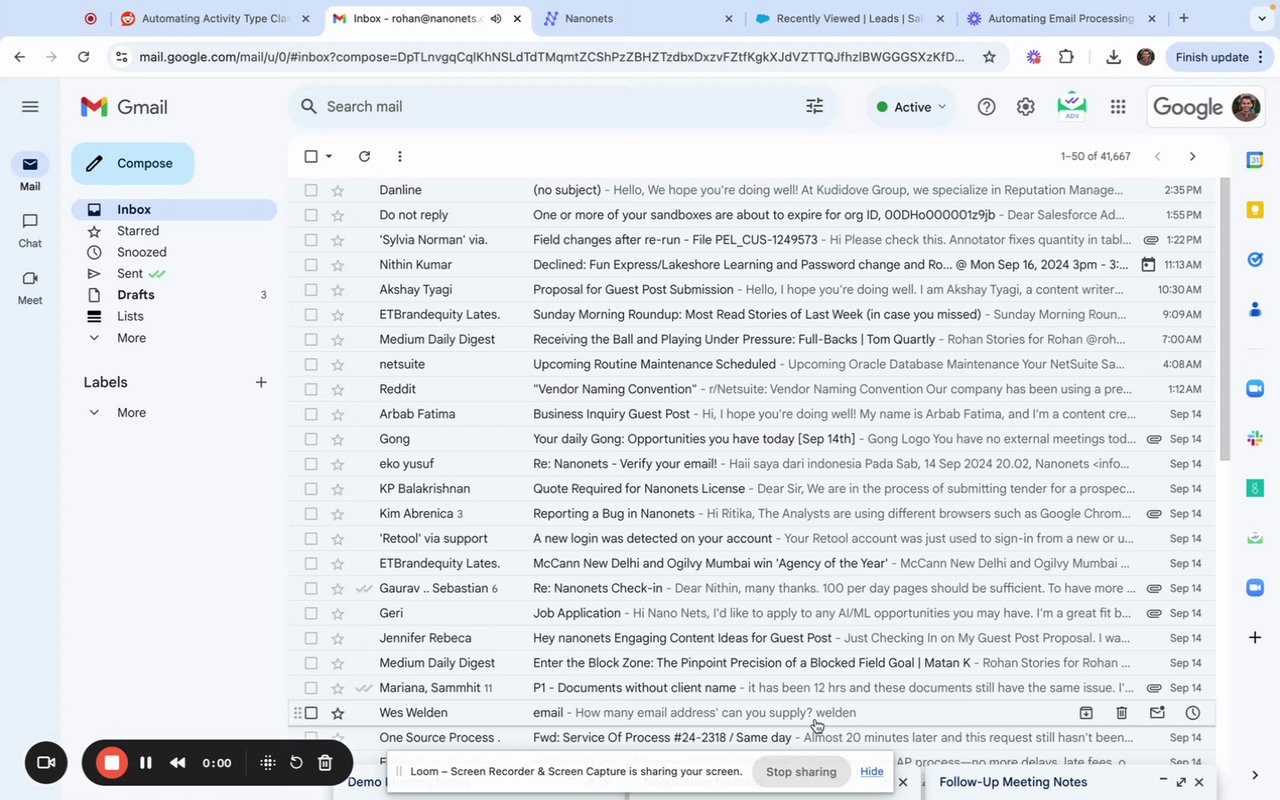Stop the Loom recording
The width and height of the screenshot is (1280, 800).
(112, 763)
